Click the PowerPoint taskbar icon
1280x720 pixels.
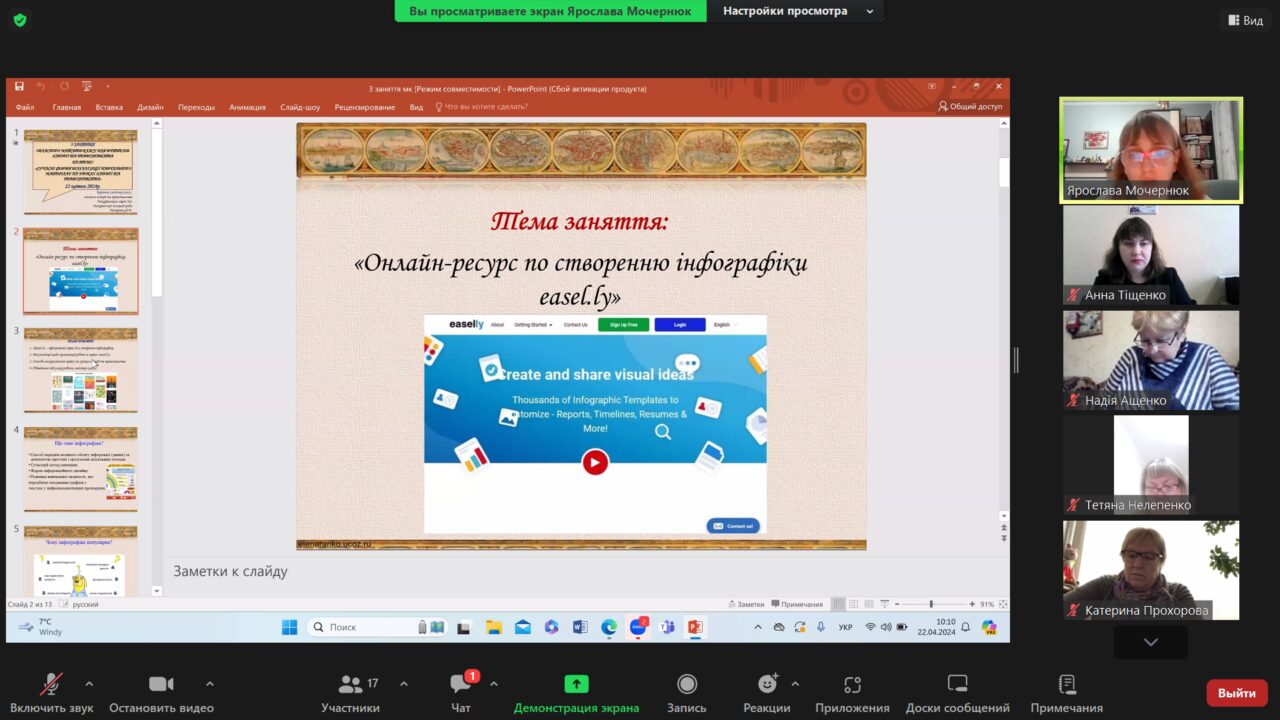(695, 627)
